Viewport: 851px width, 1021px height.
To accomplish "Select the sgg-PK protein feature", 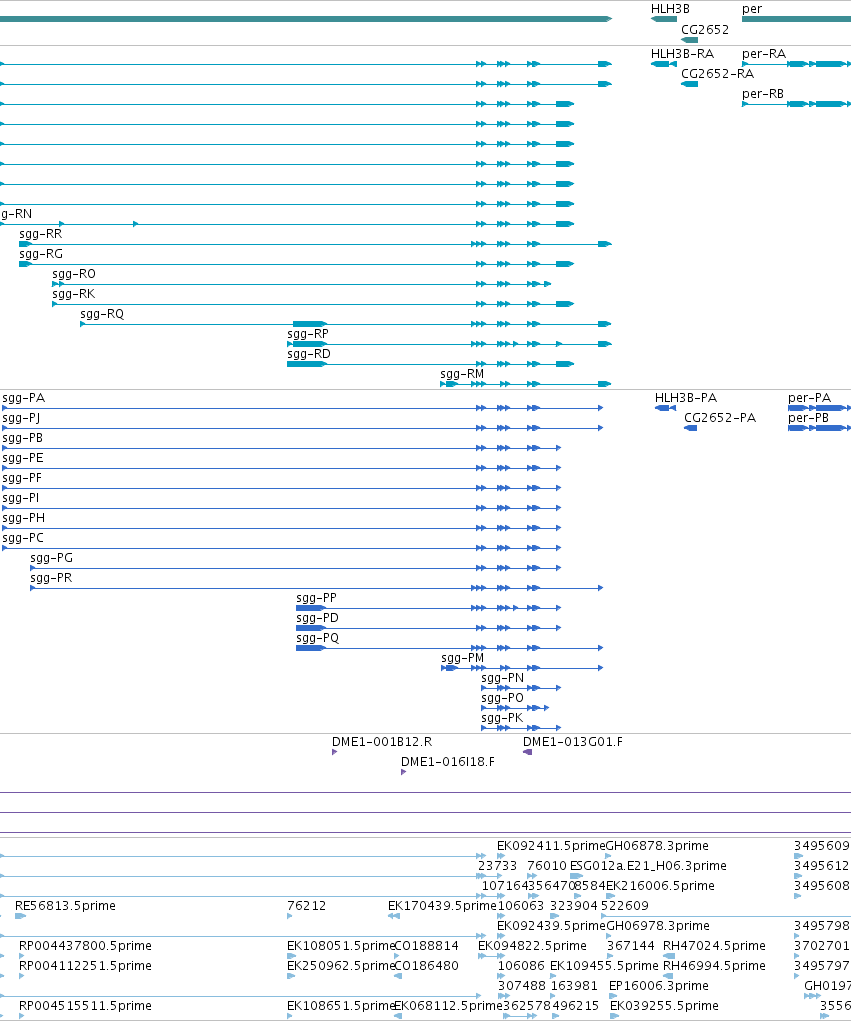I will (521, 728).
